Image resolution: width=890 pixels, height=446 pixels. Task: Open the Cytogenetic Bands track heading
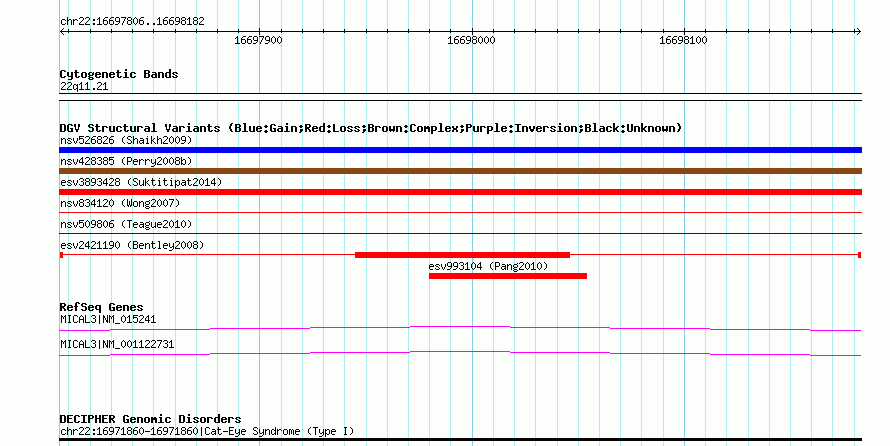(119, 74)
